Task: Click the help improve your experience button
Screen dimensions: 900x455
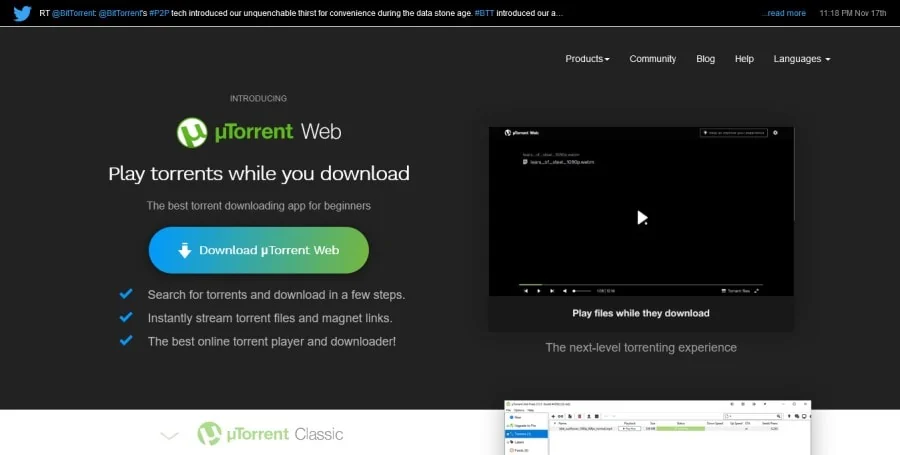Action: [x=734, y=133]
